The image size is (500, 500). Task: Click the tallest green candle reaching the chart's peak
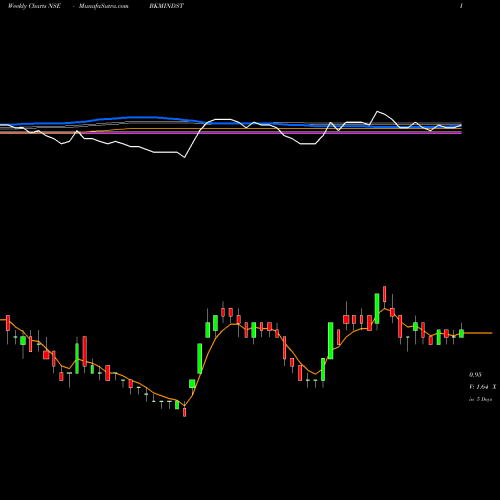pyautogui.click(x=377, y=308)
